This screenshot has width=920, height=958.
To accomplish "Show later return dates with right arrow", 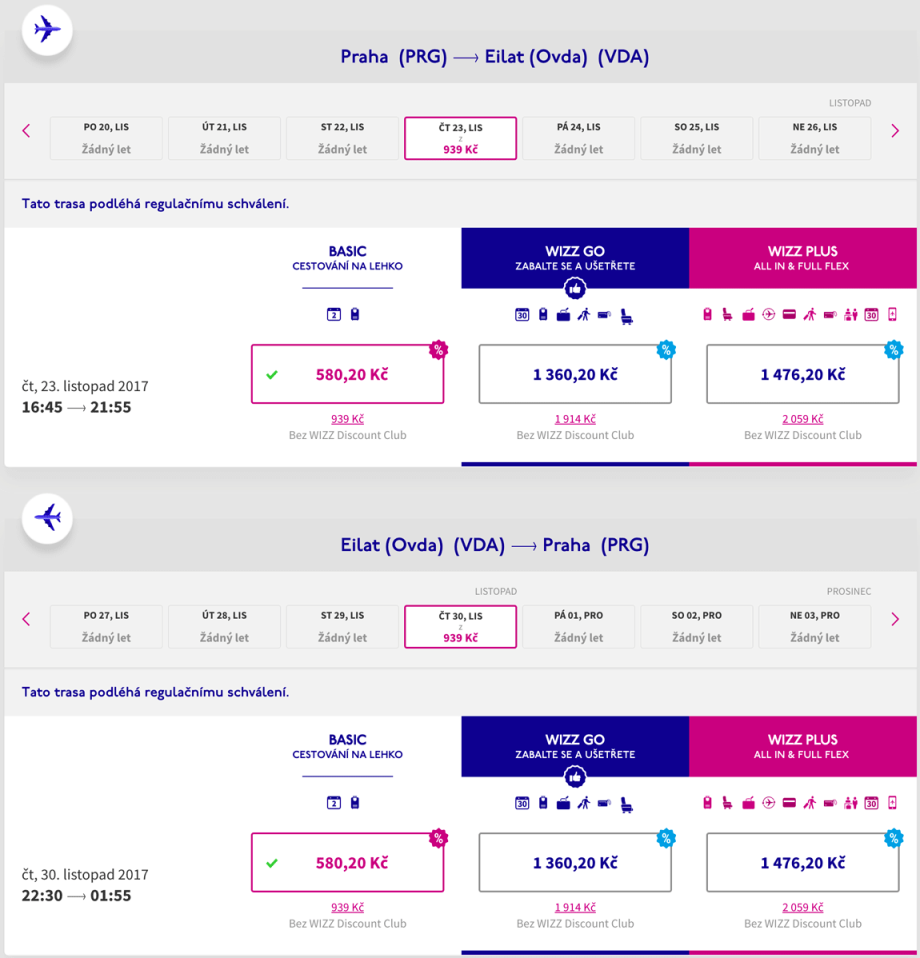I will (895, 619).
